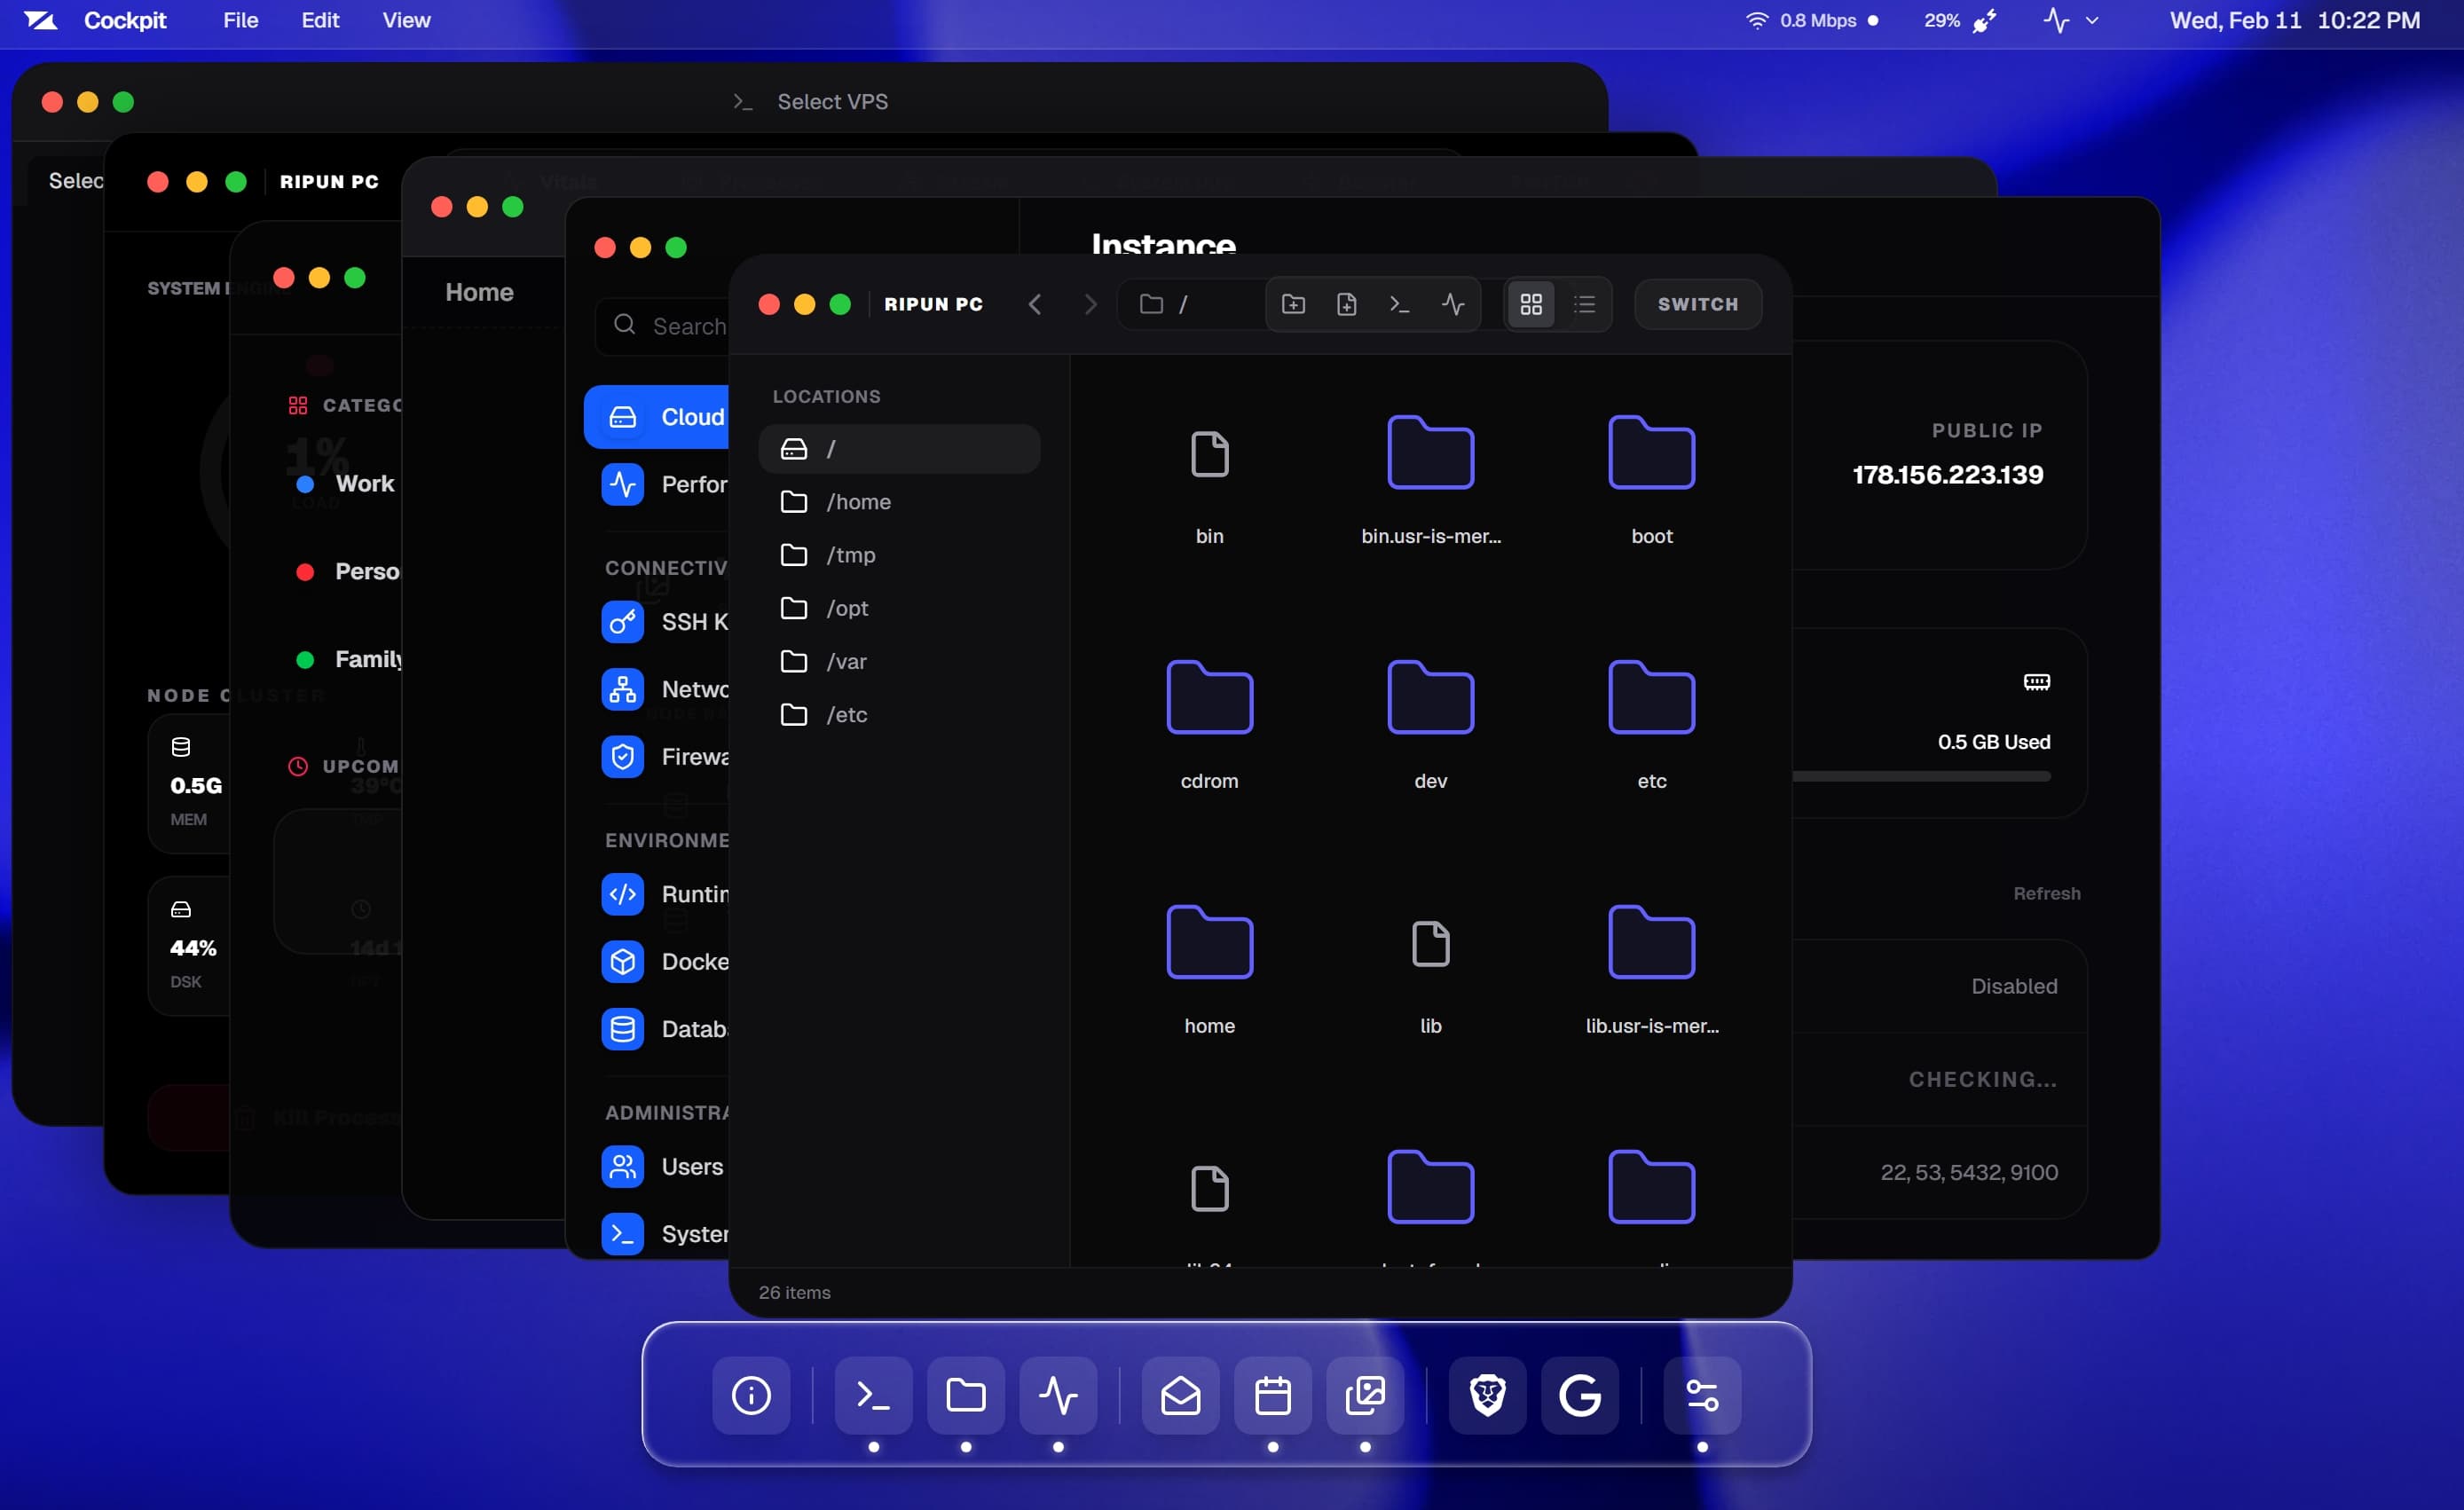Select the Work category radio dot

(x=306, y=484)
